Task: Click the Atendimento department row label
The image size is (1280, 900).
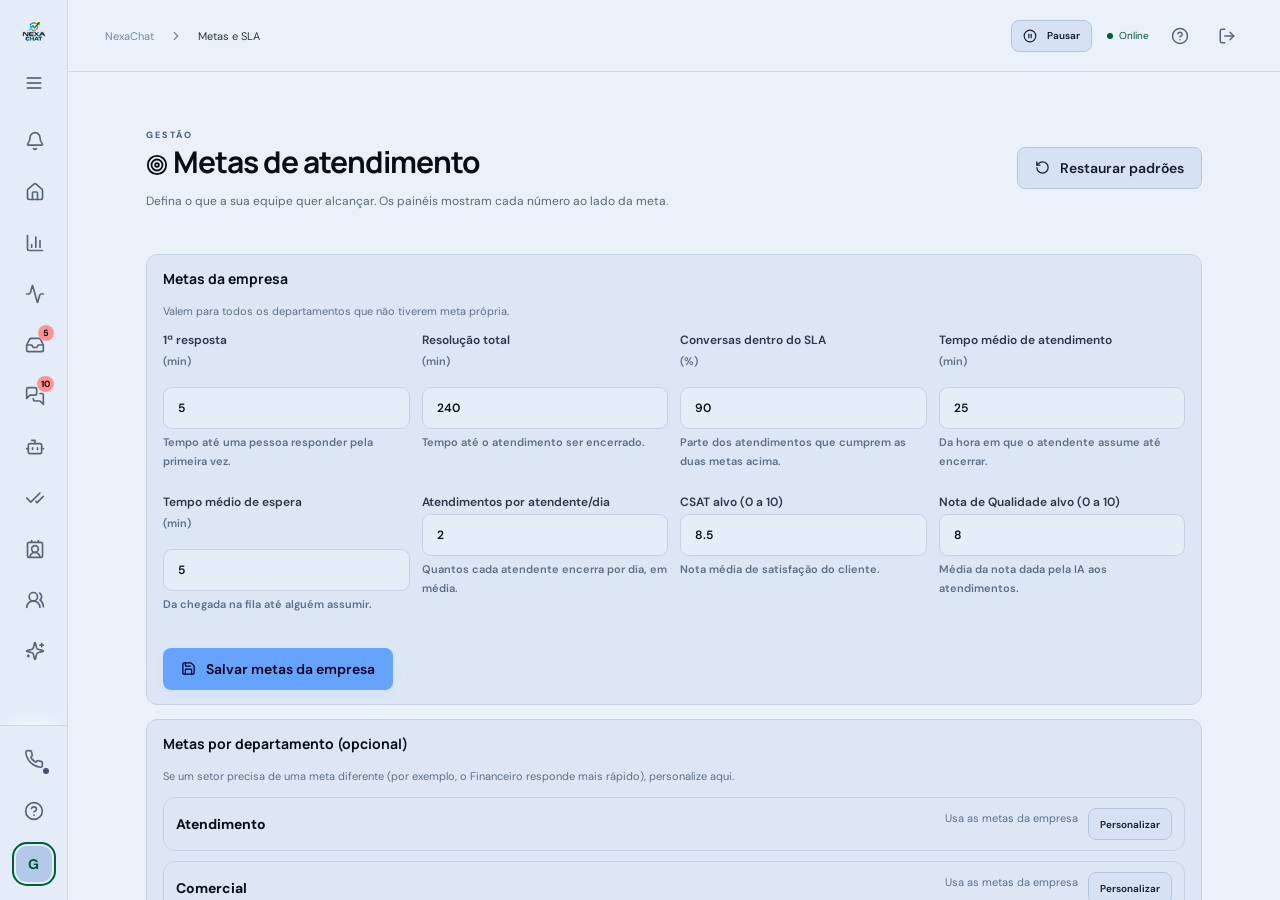Action: 221,824
